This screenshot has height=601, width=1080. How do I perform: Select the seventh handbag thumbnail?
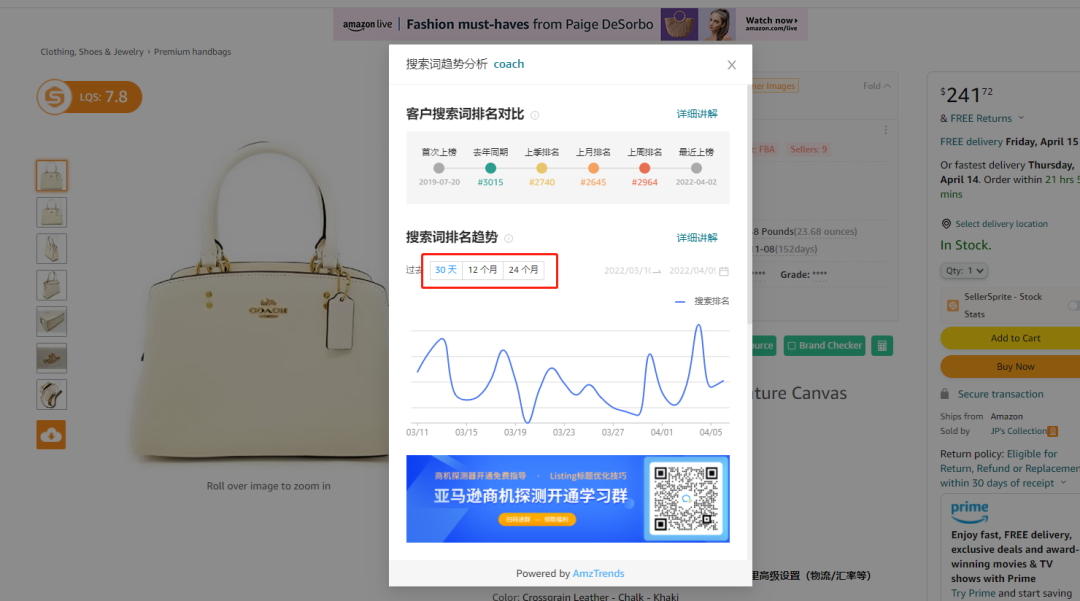coord(52,394)
